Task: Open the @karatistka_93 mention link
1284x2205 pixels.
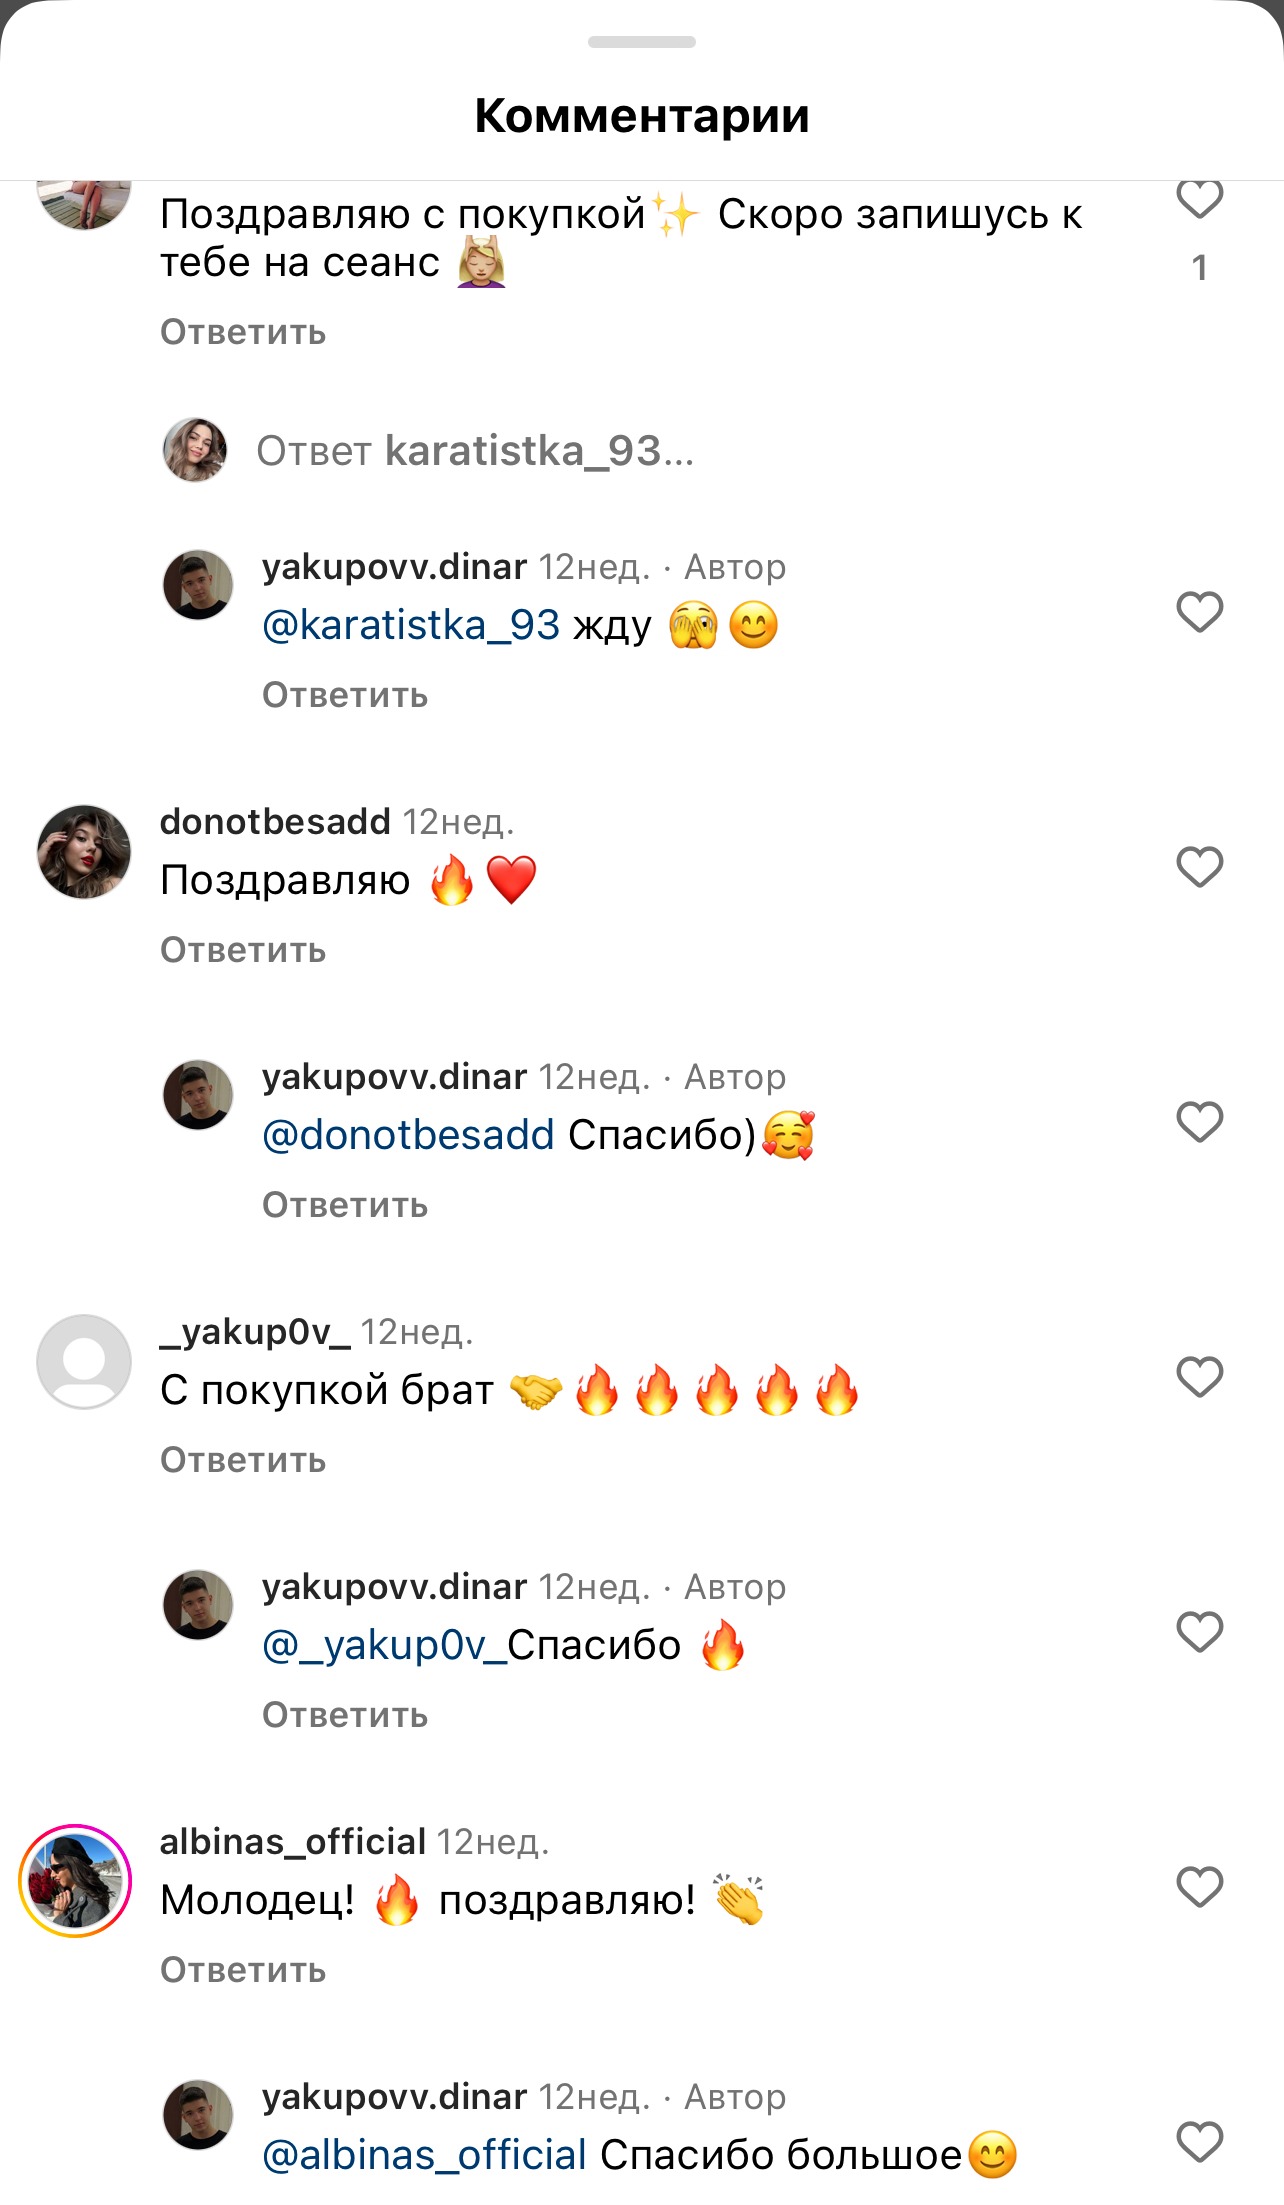Action: [411, 625]
